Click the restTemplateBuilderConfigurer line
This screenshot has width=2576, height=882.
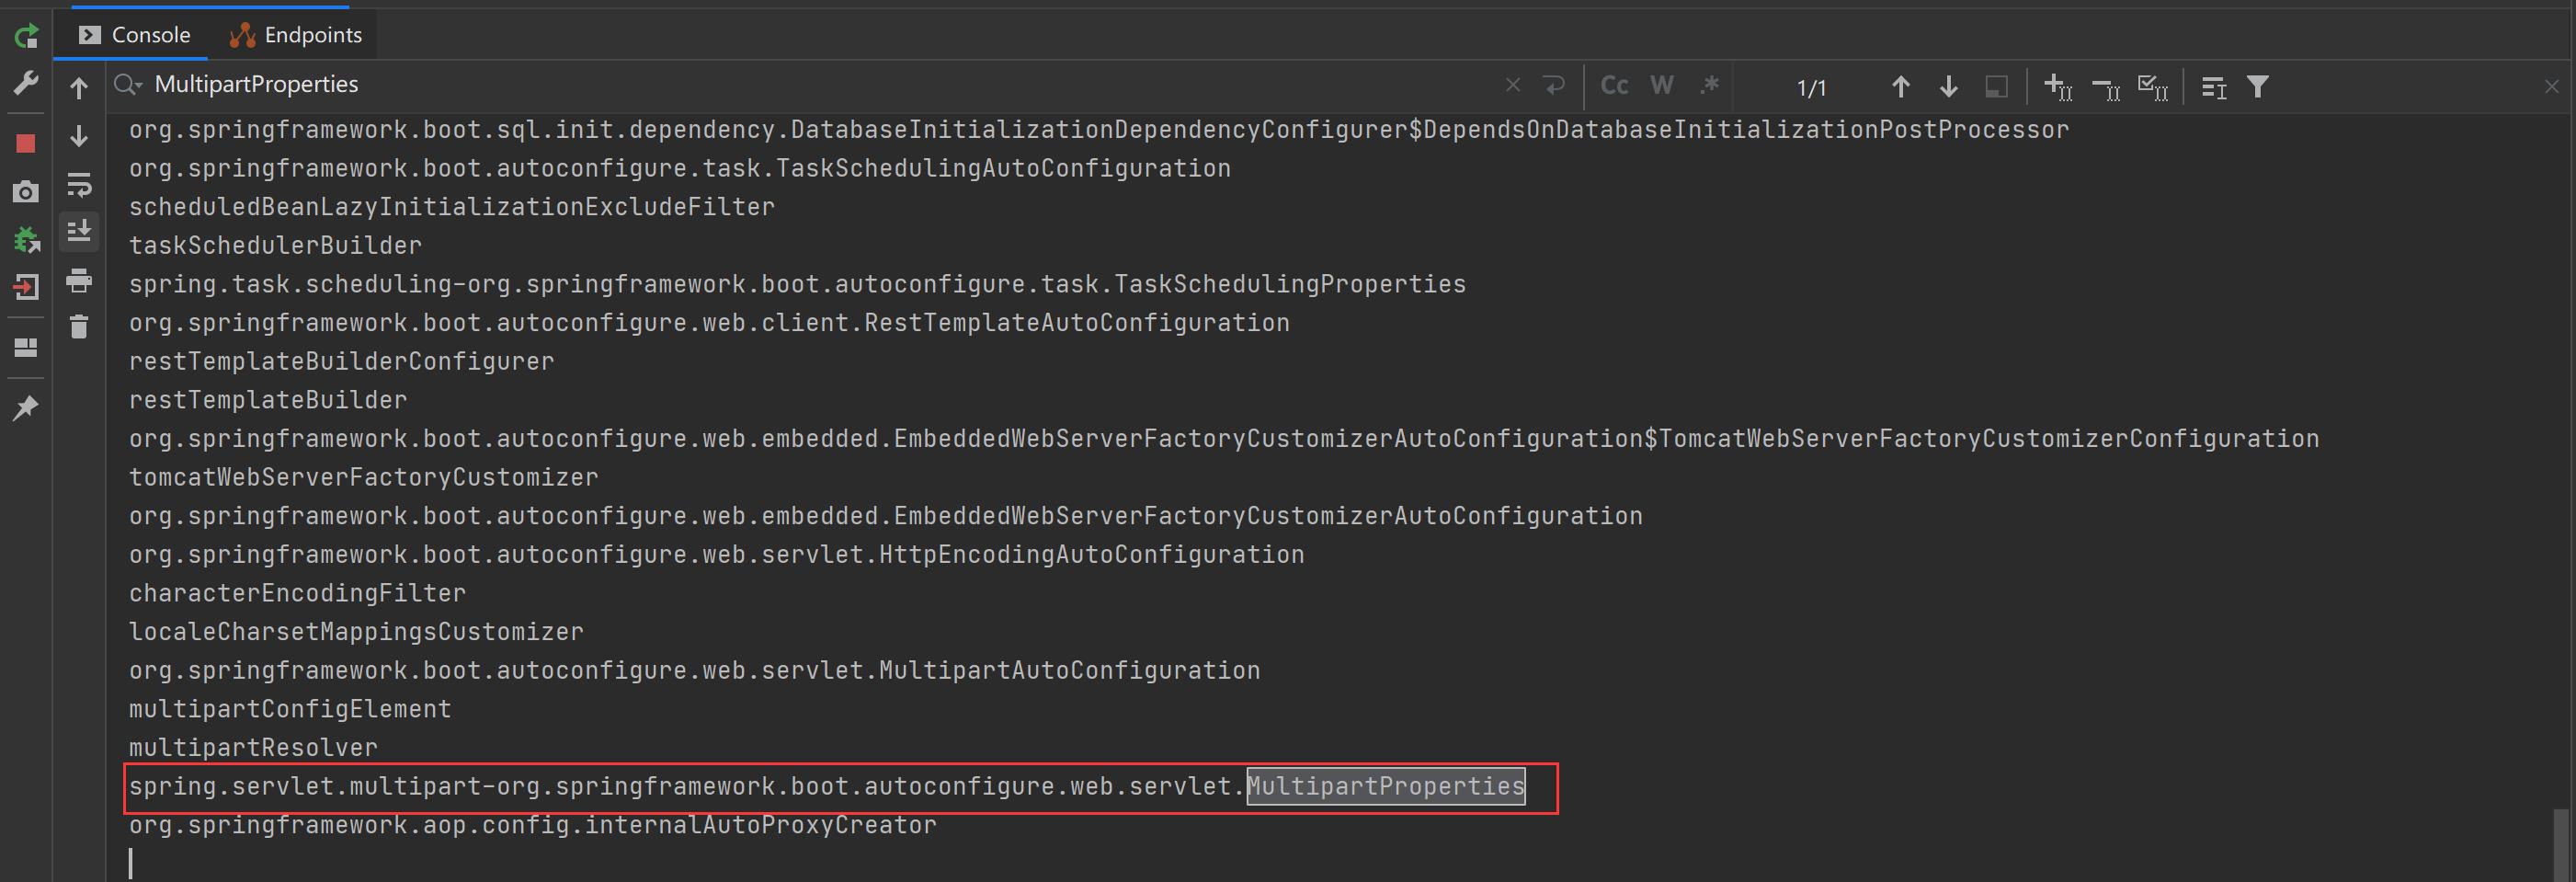click(x=341, y=361)
